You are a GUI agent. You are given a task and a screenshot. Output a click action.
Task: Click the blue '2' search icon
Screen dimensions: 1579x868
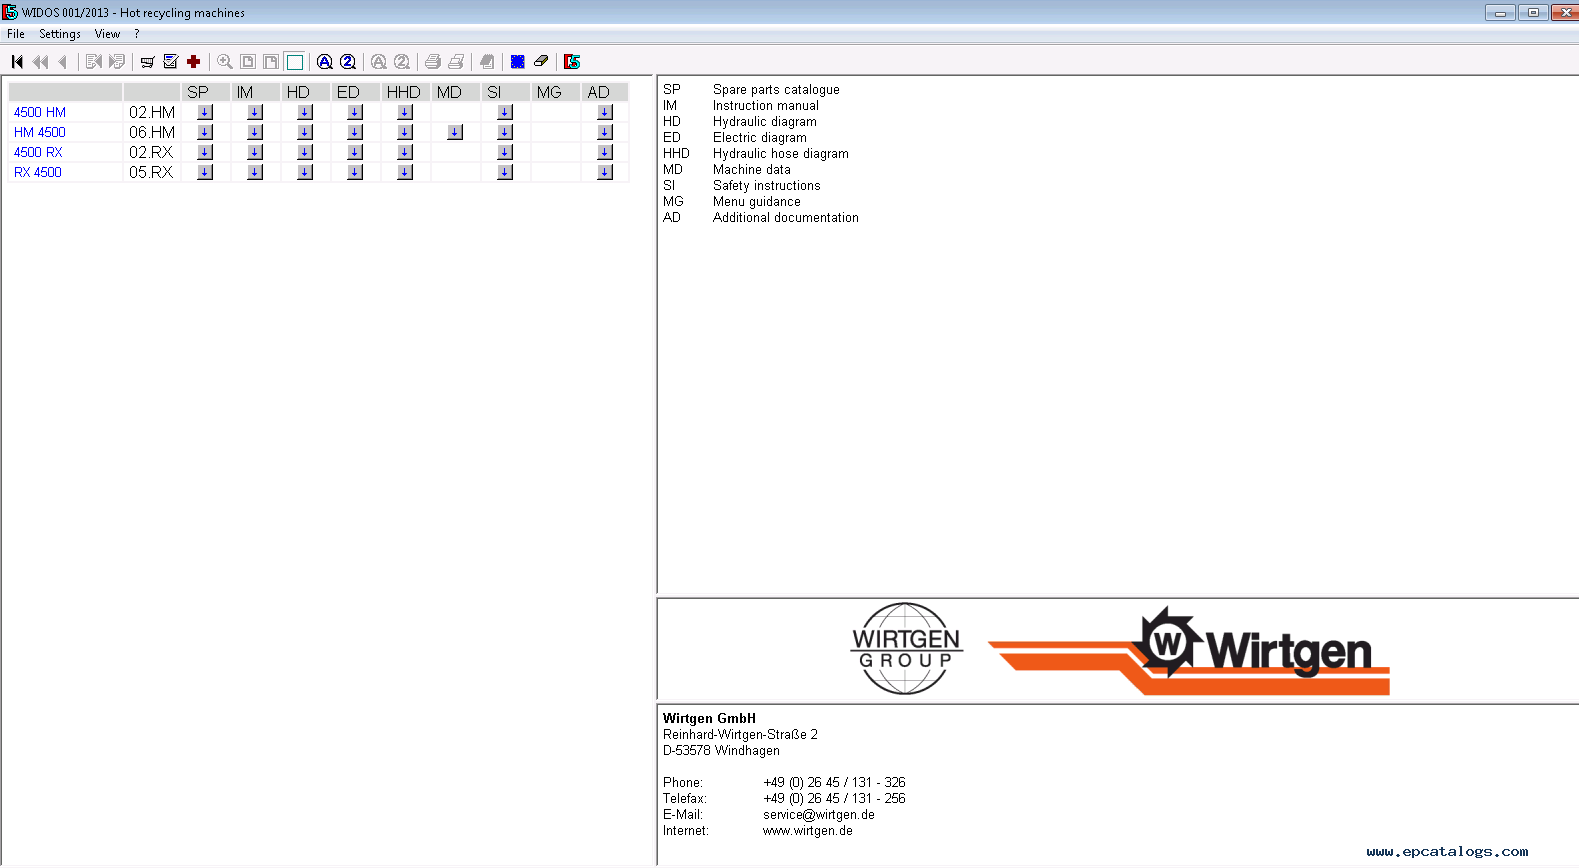pyautogui.click(x=348, y=62)
